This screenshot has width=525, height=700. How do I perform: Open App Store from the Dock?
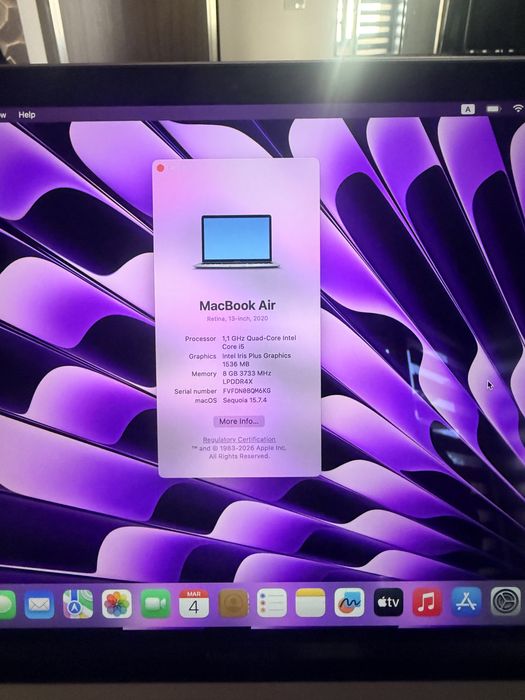(467, 601)
